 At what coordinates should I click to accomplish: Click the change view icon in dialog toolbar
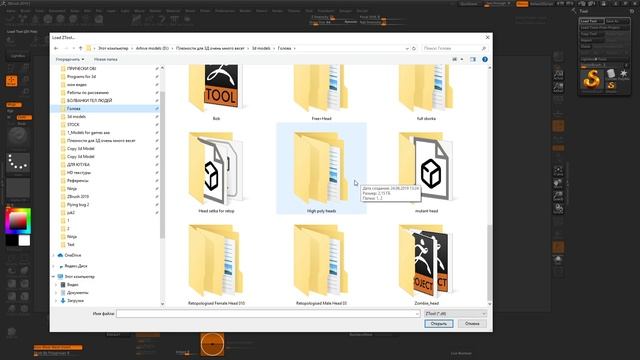[x=455, y=60]
